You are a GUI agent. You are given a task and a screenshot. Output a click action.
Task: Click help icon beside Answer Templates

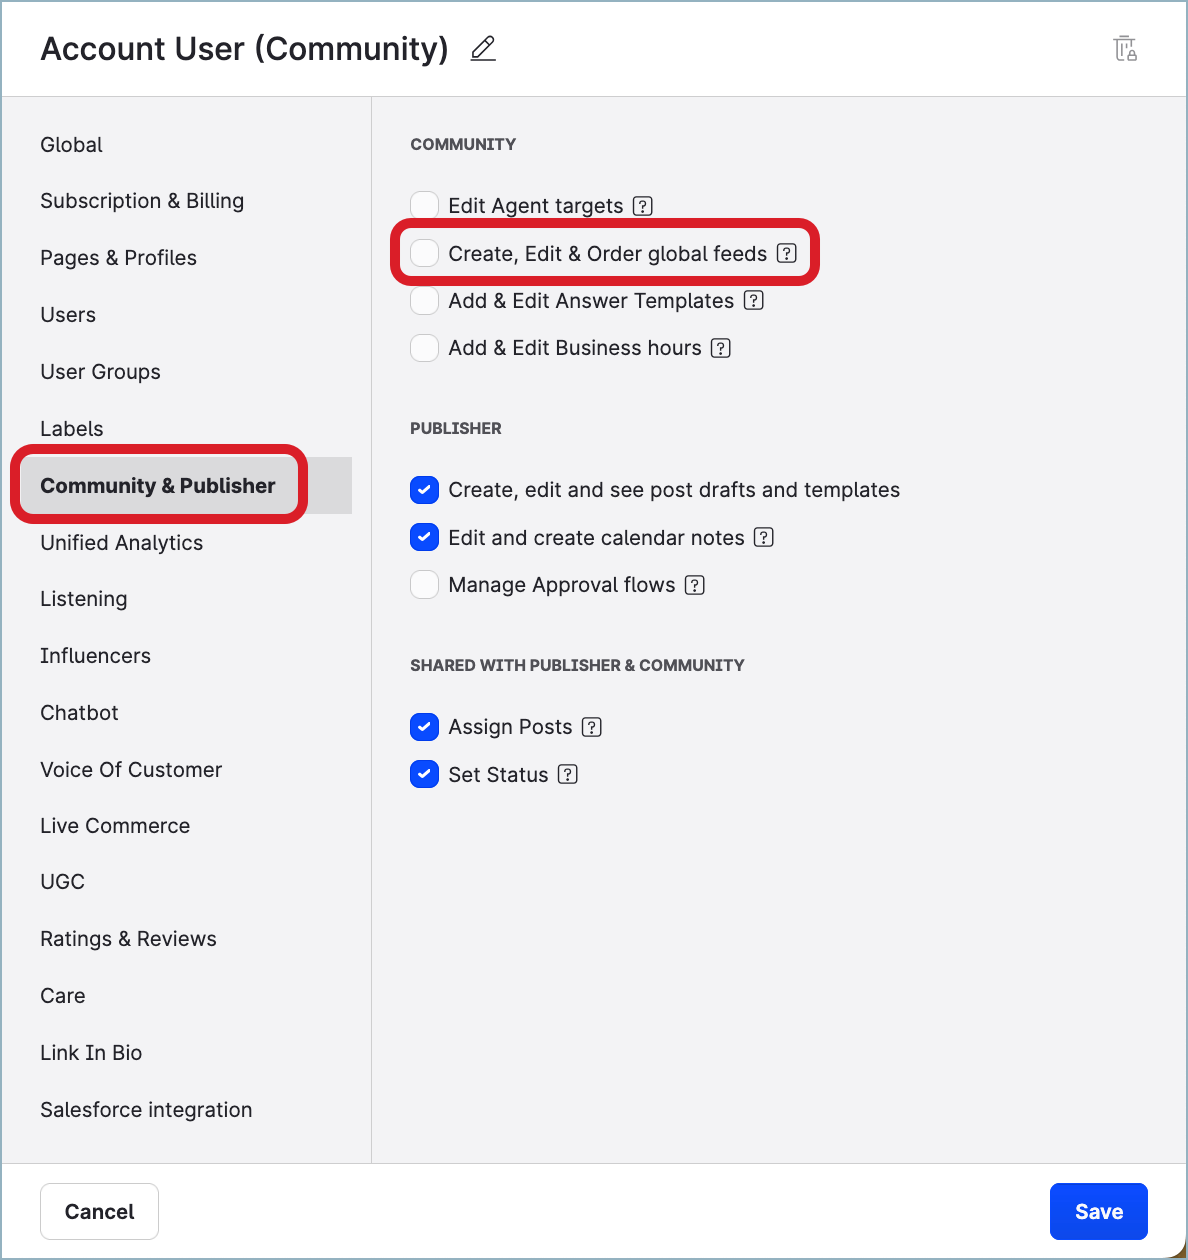pos(754,300)
